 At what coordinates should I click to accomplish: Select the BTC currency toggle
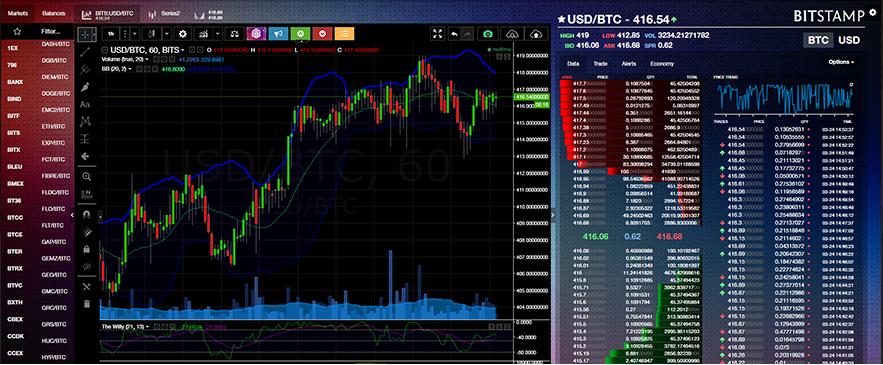click(x=818, y=41)
